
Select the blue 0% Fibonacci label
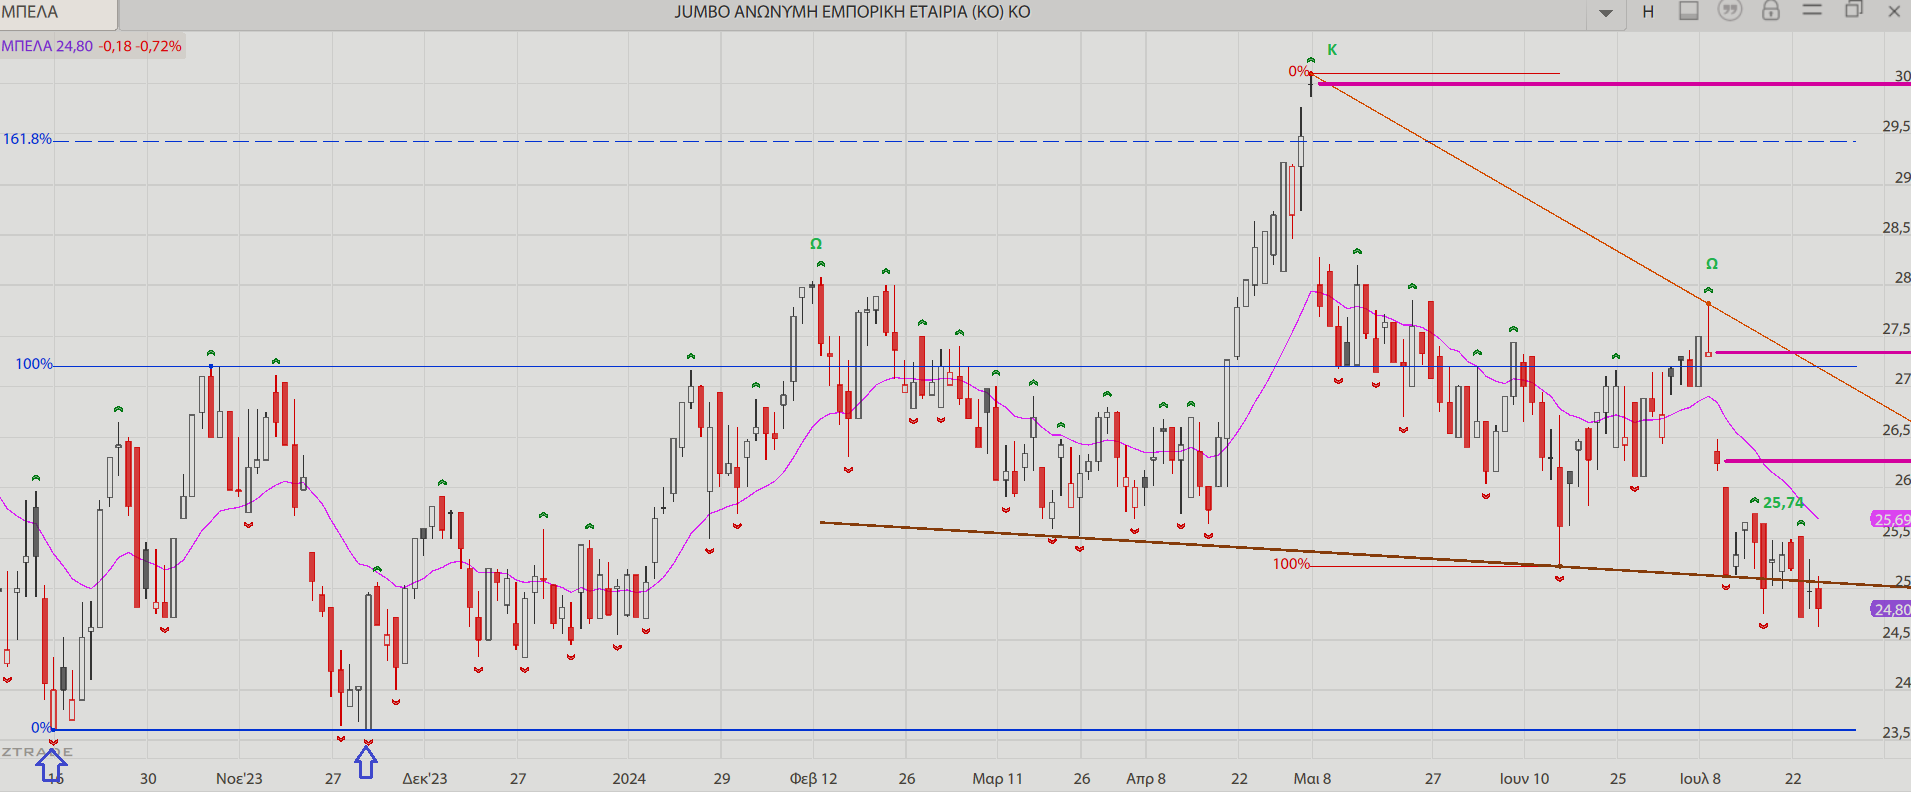click(x=42, y=728)
